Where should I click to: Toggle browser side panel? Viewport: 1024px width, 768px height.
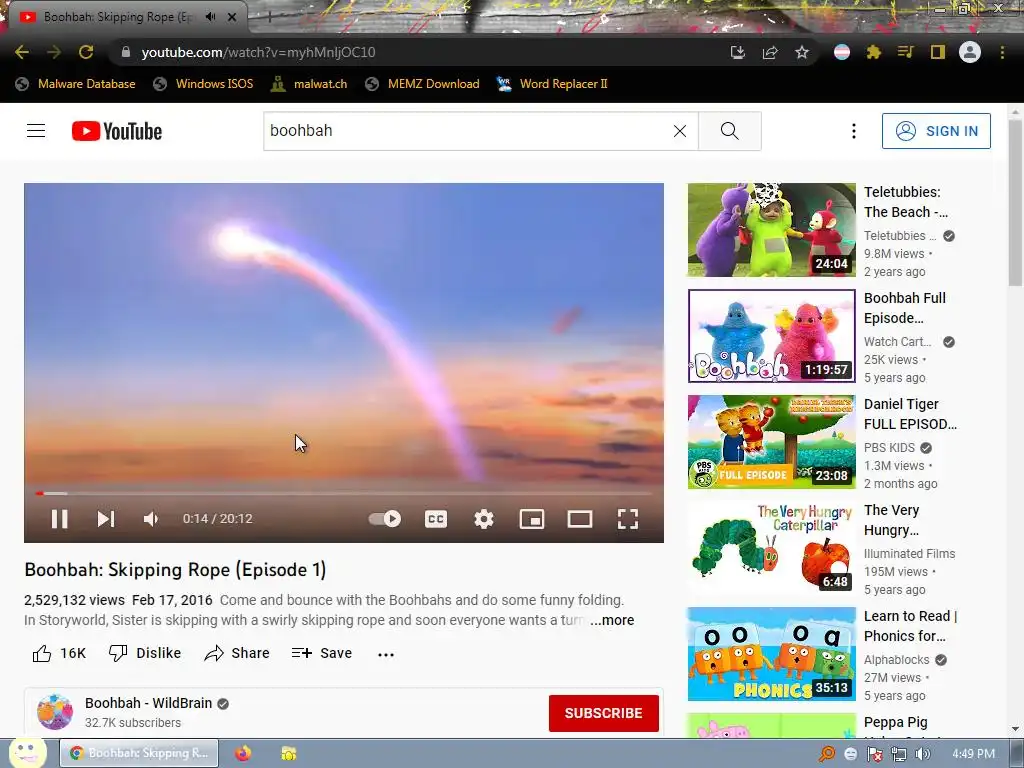coord(938,52)
